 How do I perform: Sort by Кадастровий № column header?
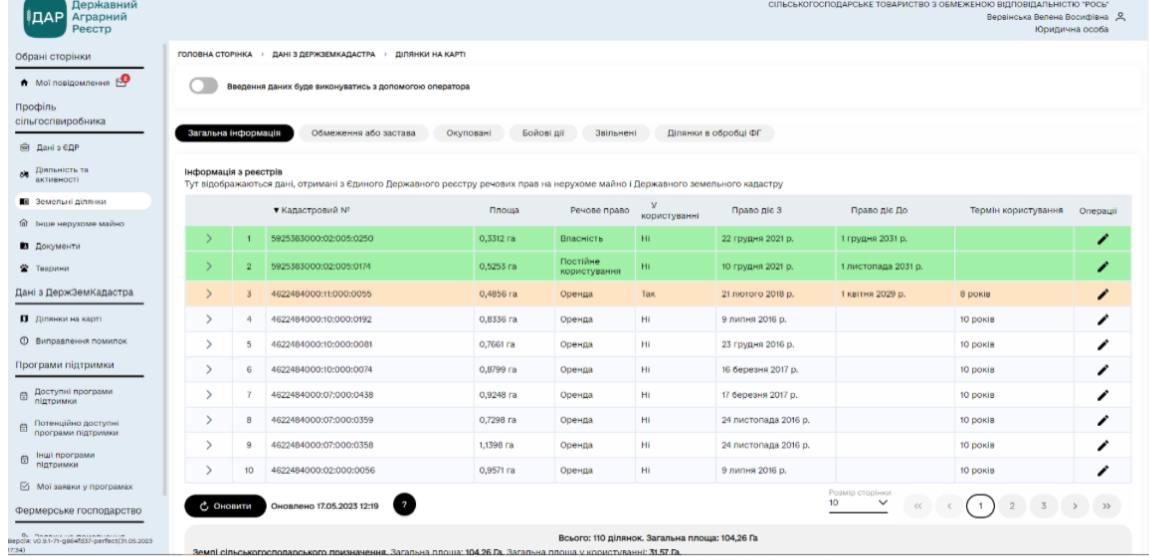(310, 211)
